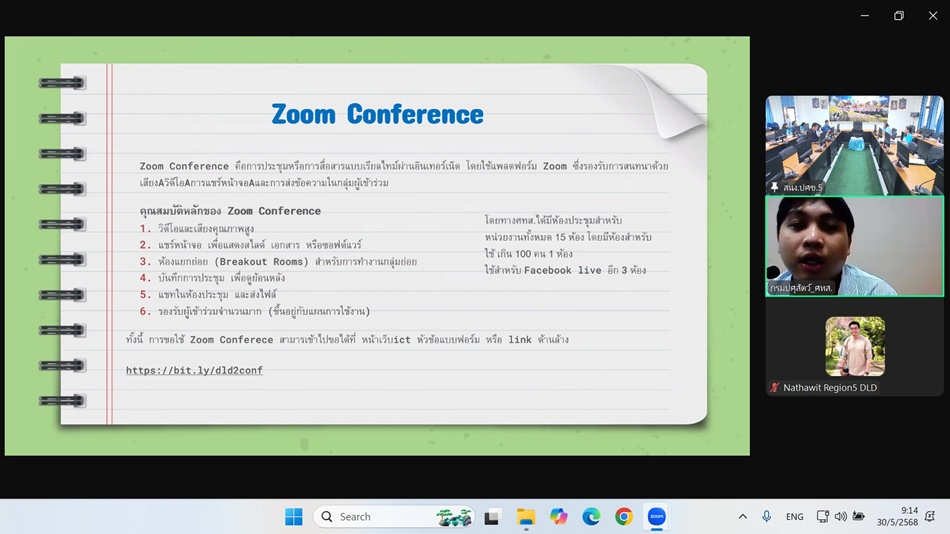Open the clock showing 9:14 30/5/2568

point(898,516)
